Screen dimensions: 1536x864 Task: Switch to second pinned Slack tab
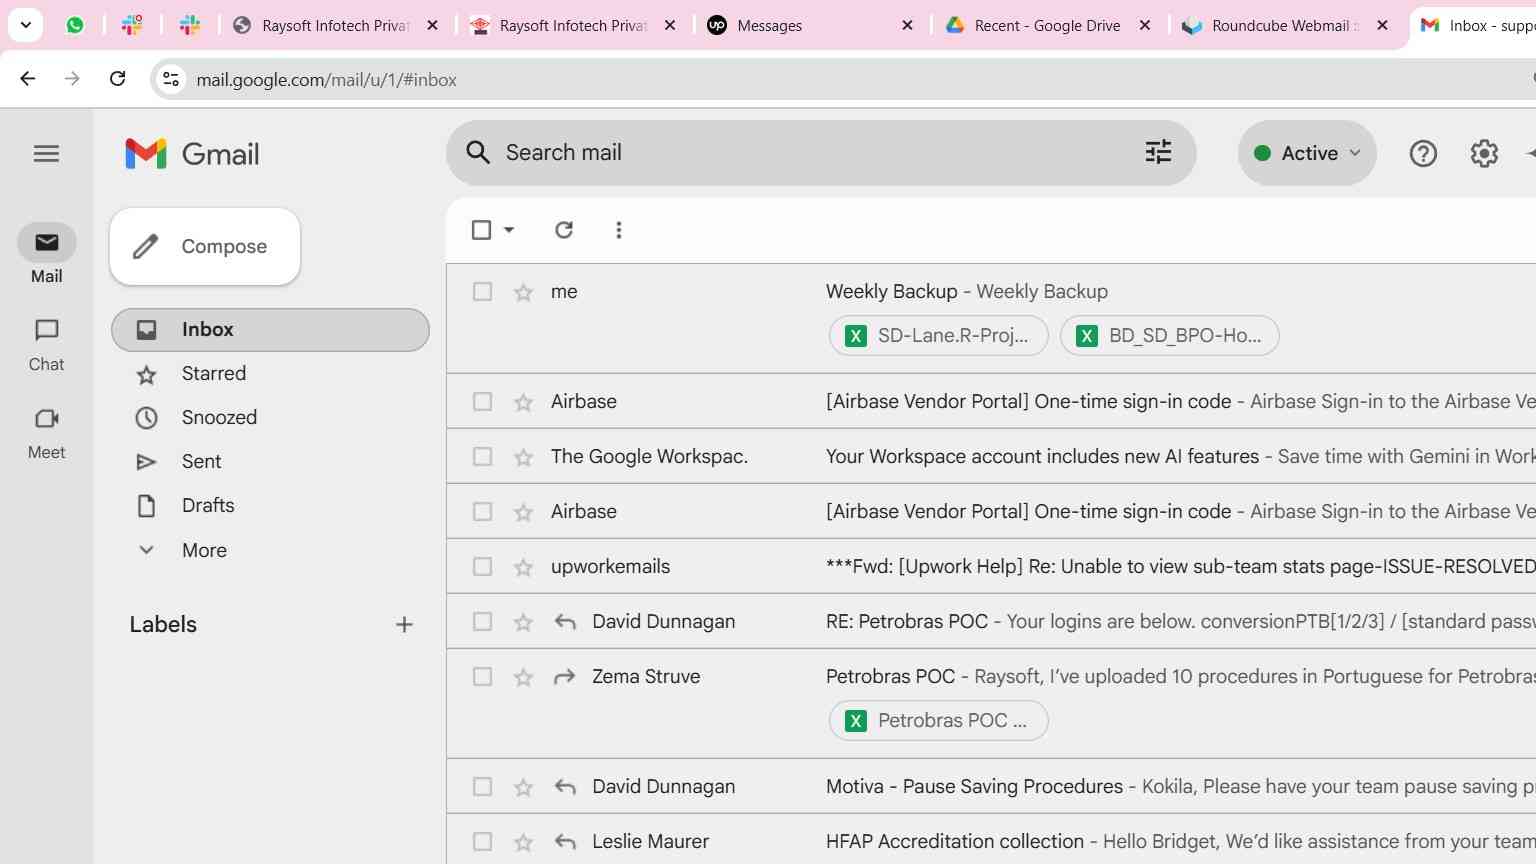tap(190, 25)
